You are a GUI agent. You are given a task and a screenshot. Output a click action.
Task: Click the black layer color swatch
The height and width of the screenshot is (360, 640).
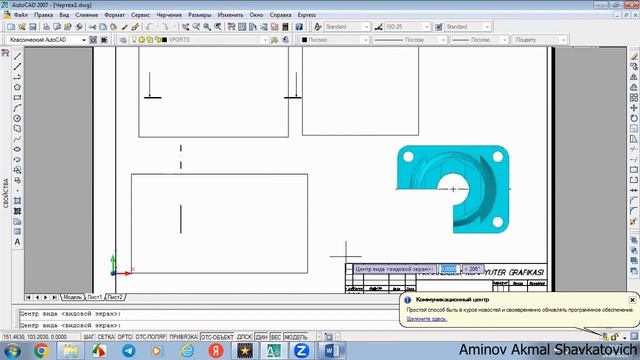tap(164, 40)
